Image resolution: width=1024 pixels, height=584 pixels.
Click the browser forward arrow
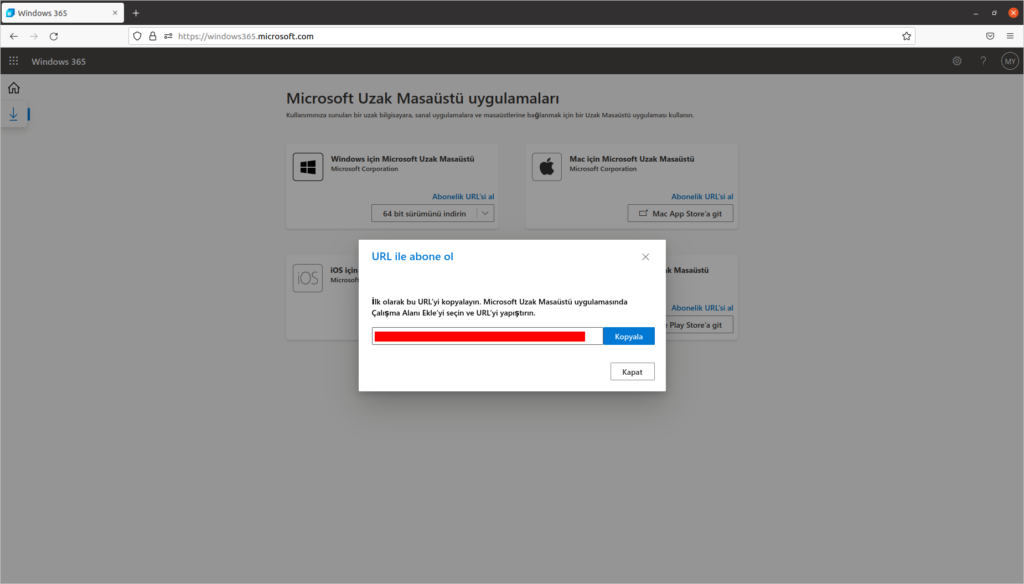pos(34,37)
